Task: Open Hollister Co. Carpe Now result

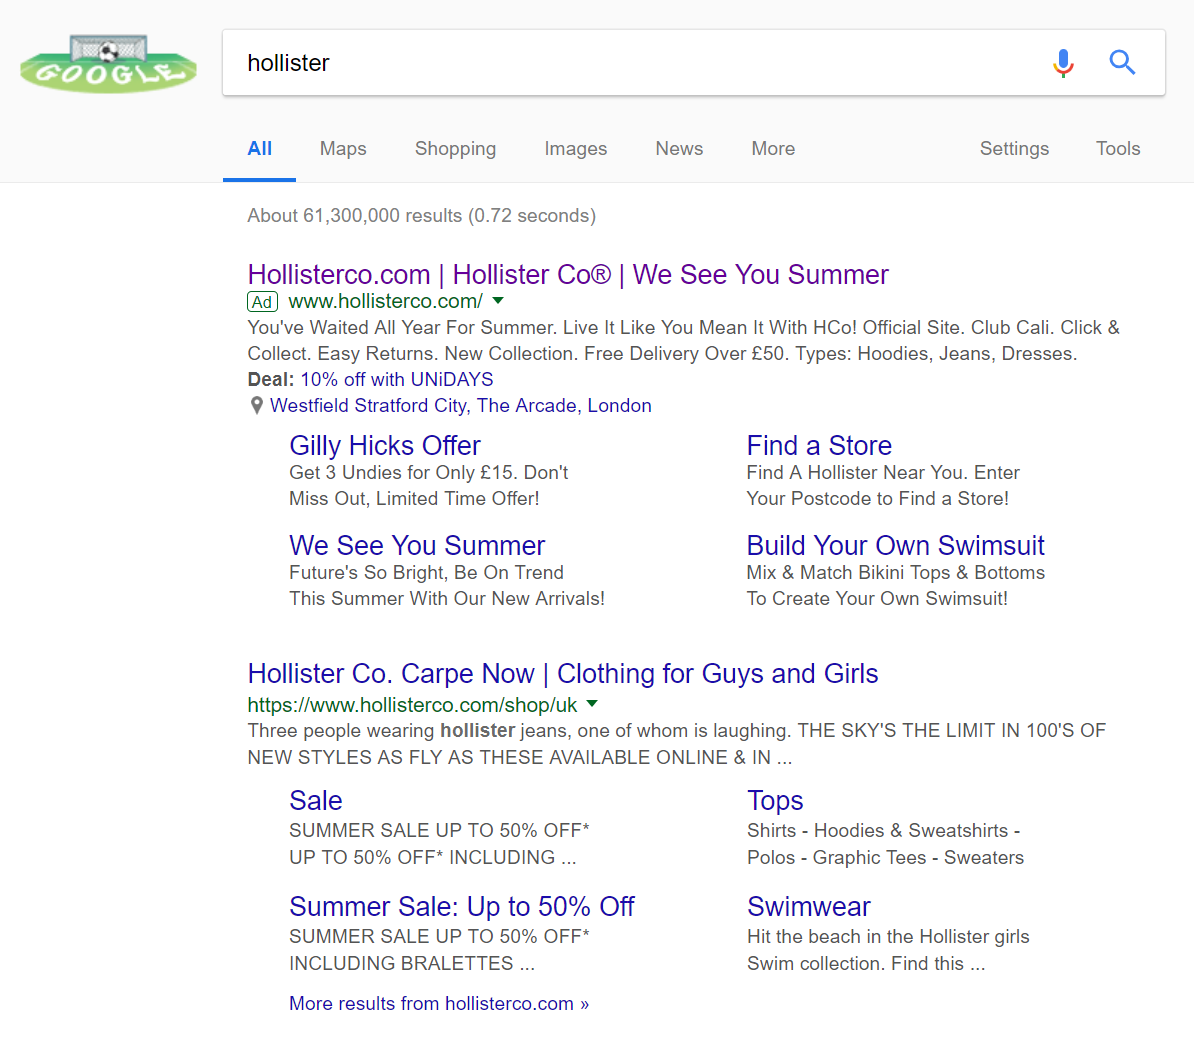Action: pyautogui.click(x=563, y=674)
